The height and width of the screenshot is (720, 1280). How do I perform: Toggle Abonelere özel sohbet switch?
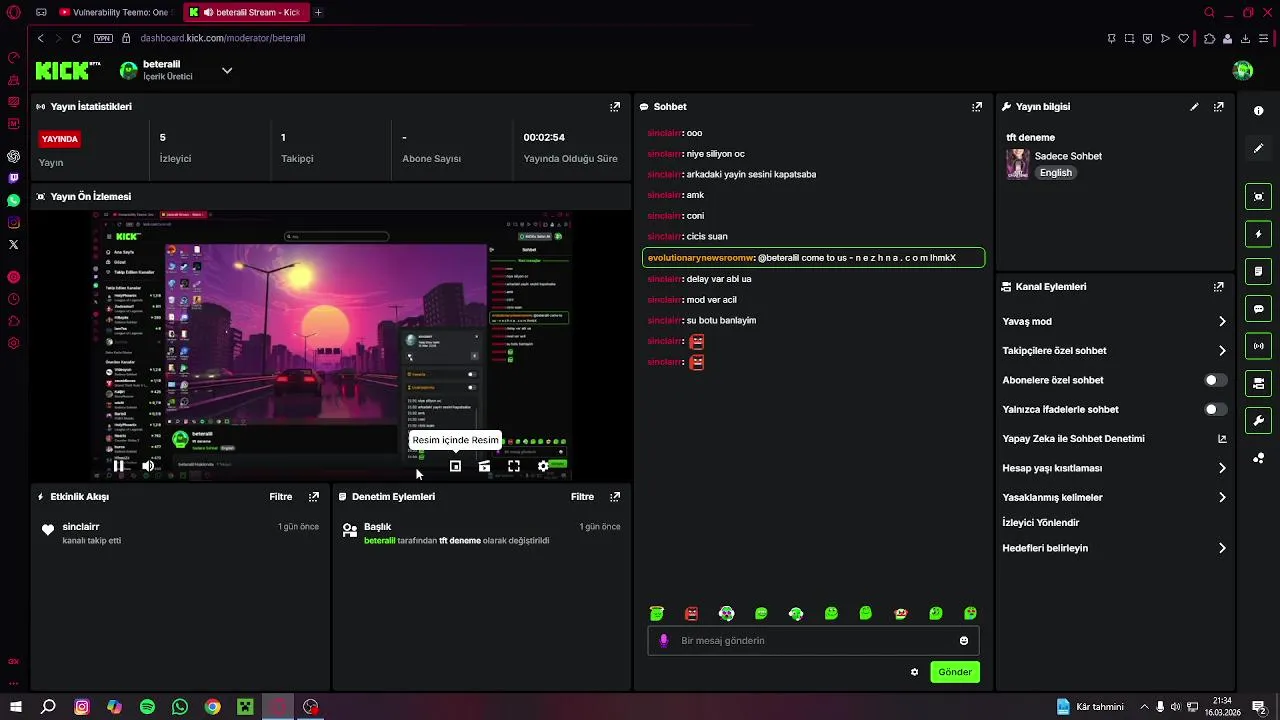[1215, 380]
